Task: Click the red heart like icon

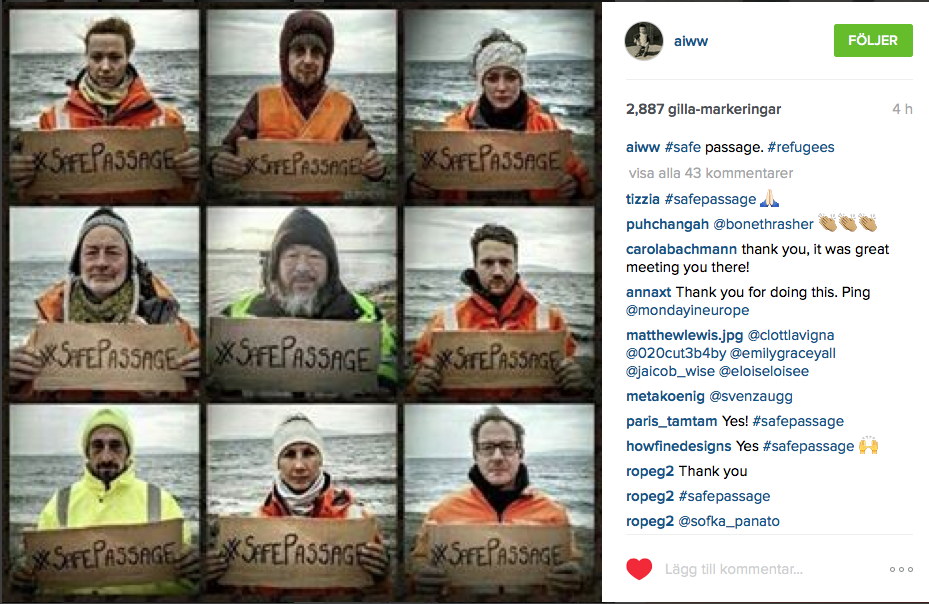Action: (x=639, y=569)
